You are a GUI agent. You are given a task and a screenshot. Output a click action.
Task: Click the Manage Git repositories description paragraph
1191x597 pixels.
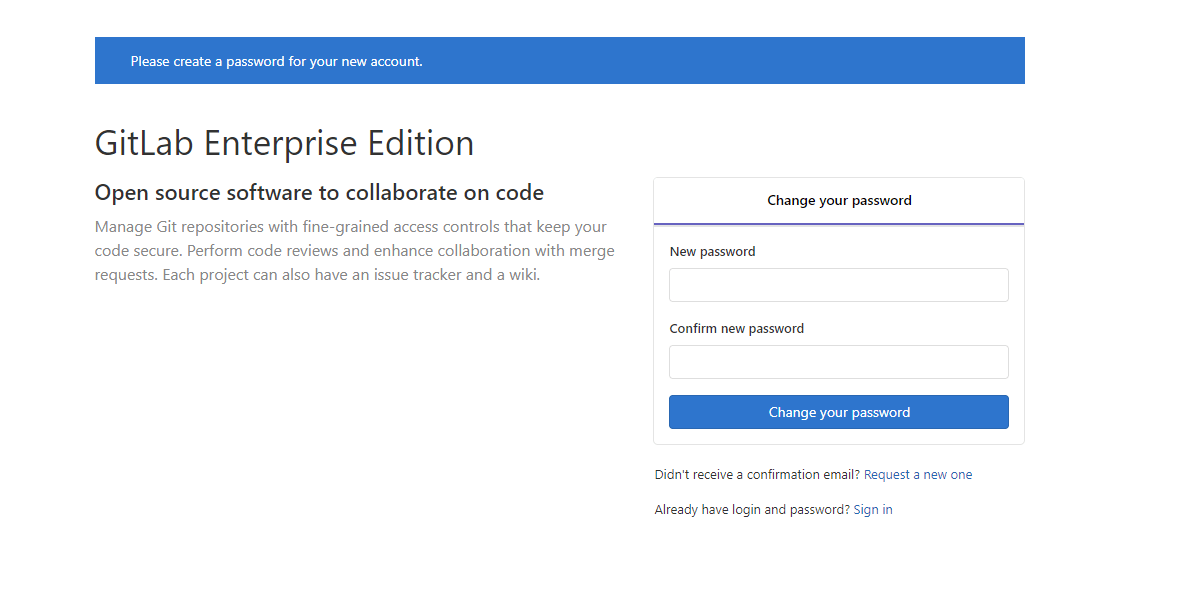[x=355, y=251]
